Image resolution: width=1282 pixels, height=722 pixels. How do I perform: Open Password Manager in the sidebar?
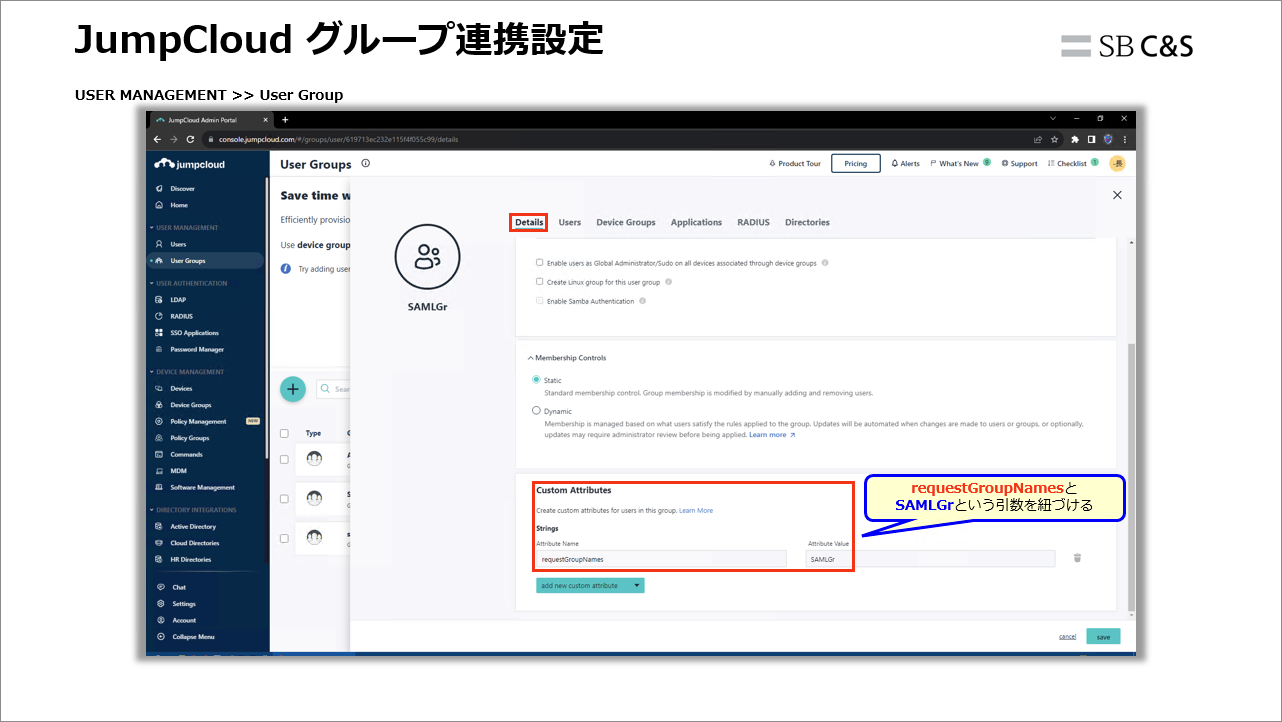tap(196, 350)
